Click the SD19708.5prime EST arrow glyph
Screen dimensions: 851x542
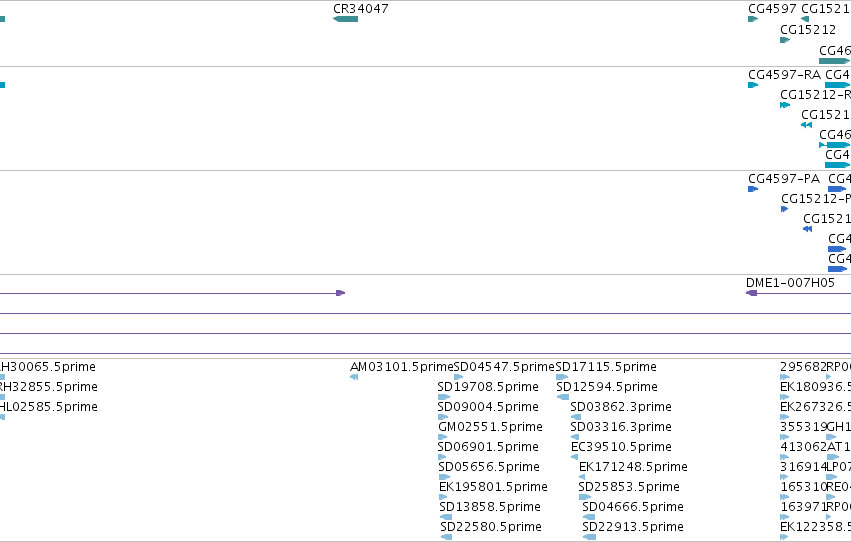click(x=444, y=397)
